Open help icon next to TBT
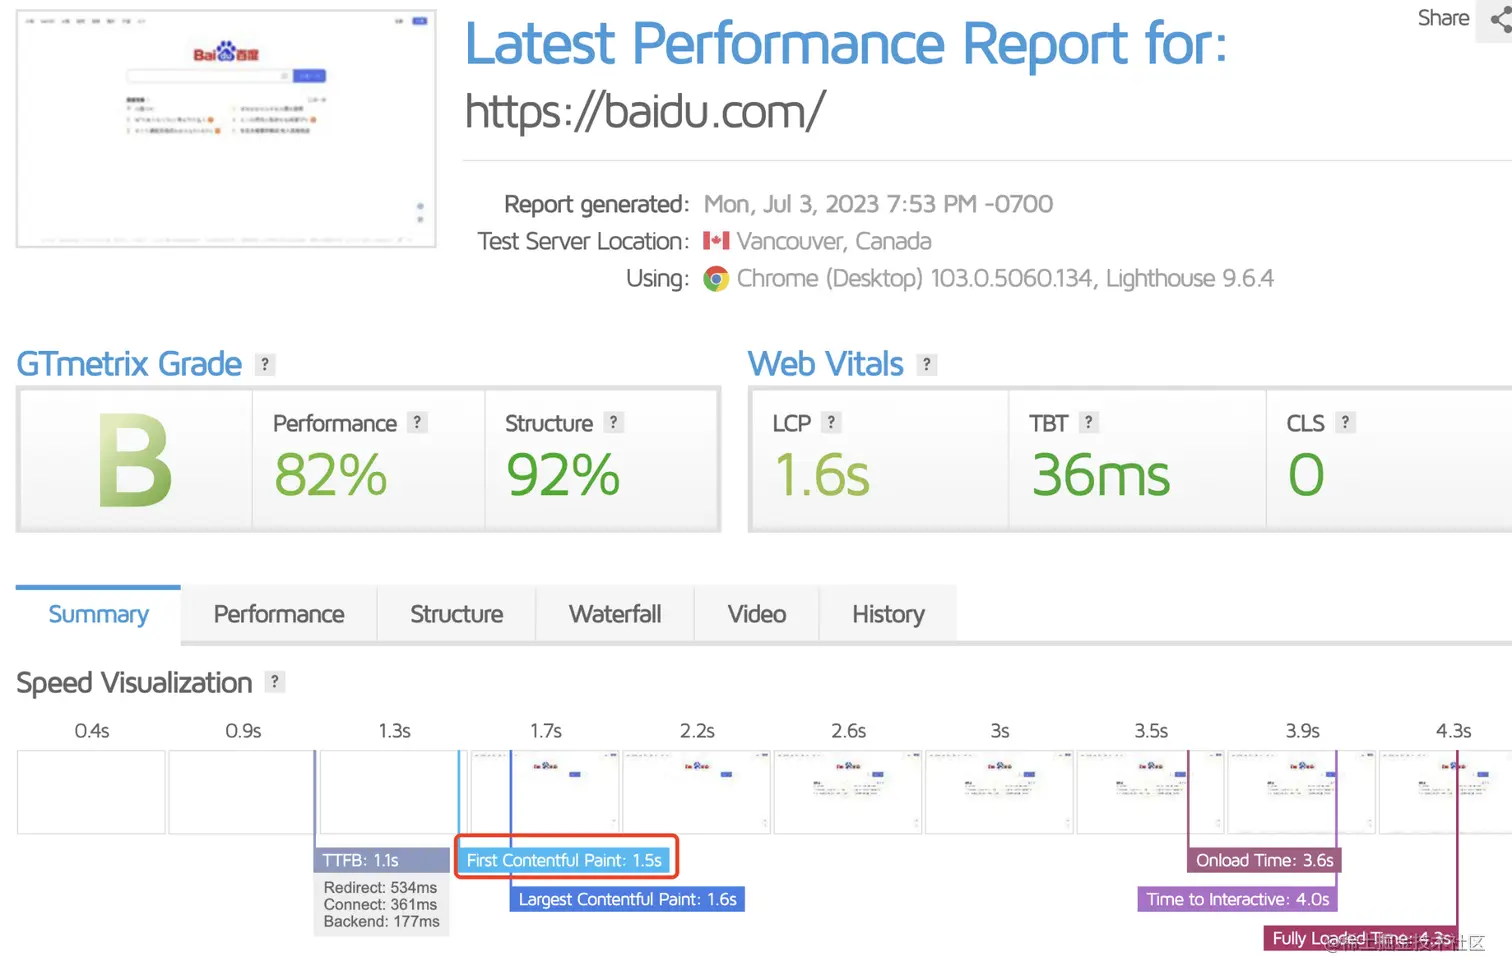Viewport: 1512px width, 980px height. coord(1089,423)
